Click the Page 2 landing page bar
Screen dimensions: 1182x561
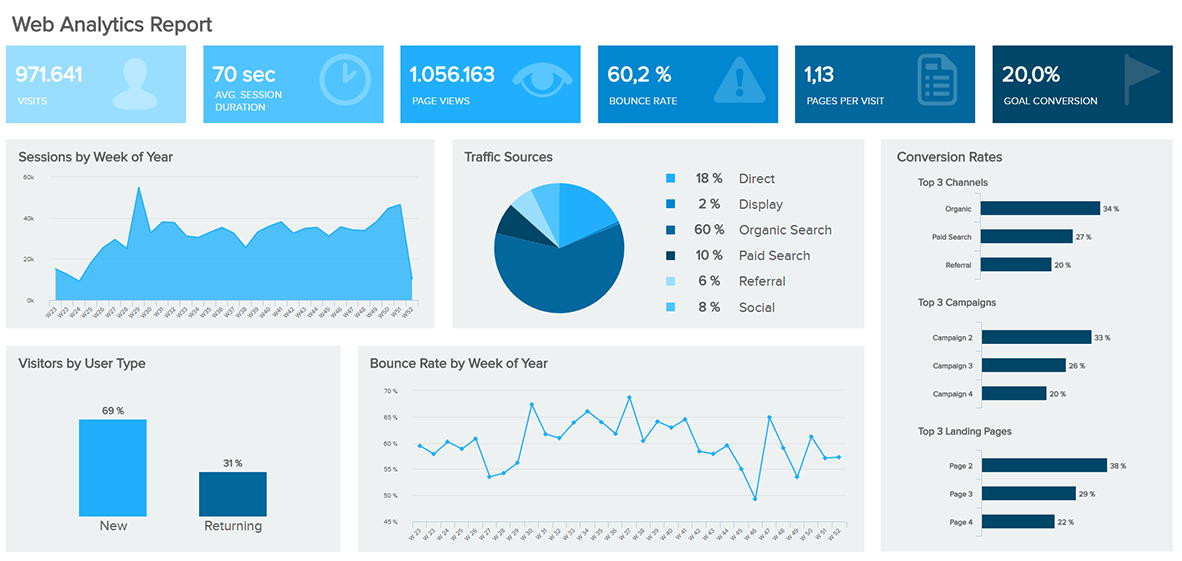(1043, 466)
